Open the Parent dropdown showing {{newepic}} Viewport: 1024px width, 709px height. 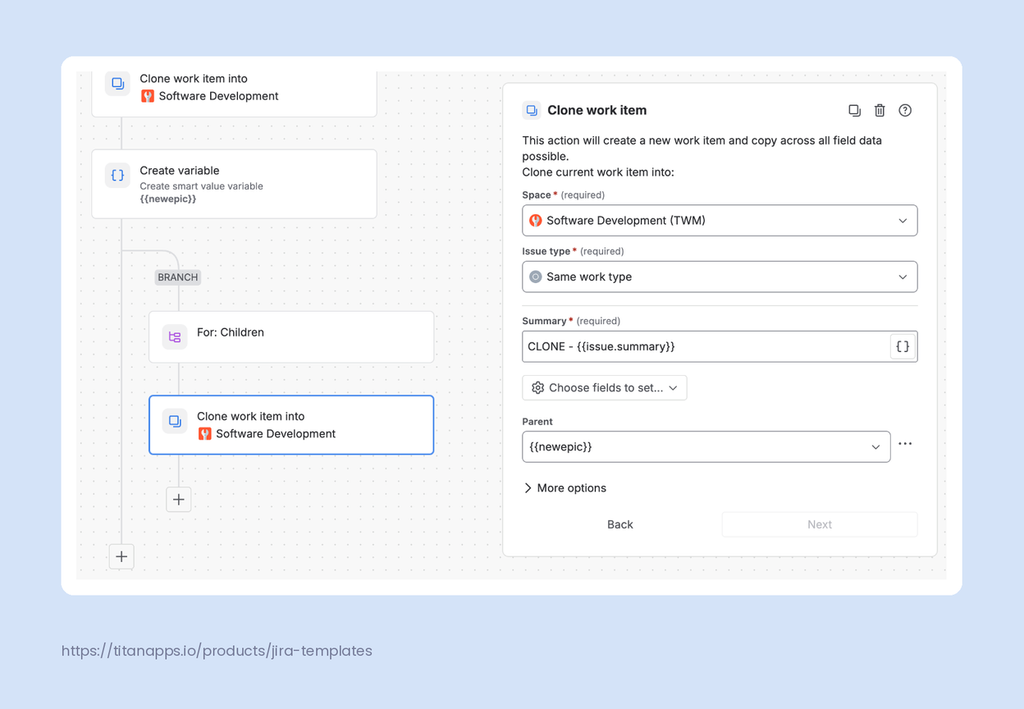pos(706,447)
